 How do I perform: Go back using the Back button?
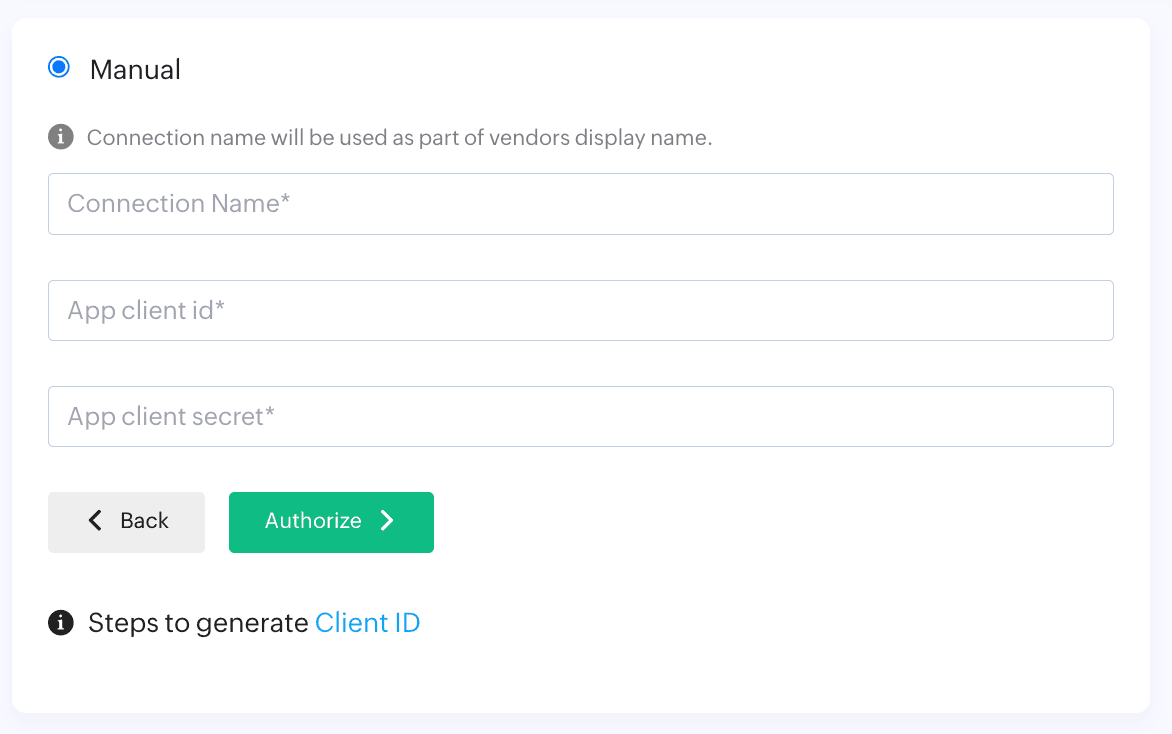coord(126,522)
